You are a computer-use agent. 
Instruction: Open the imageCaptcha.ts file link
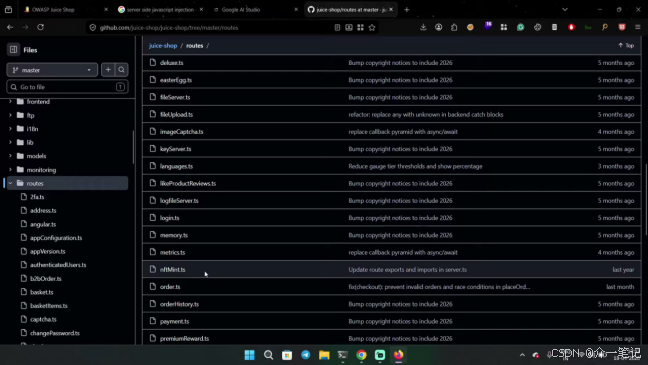pyautogui.click(x=181, y=132)
